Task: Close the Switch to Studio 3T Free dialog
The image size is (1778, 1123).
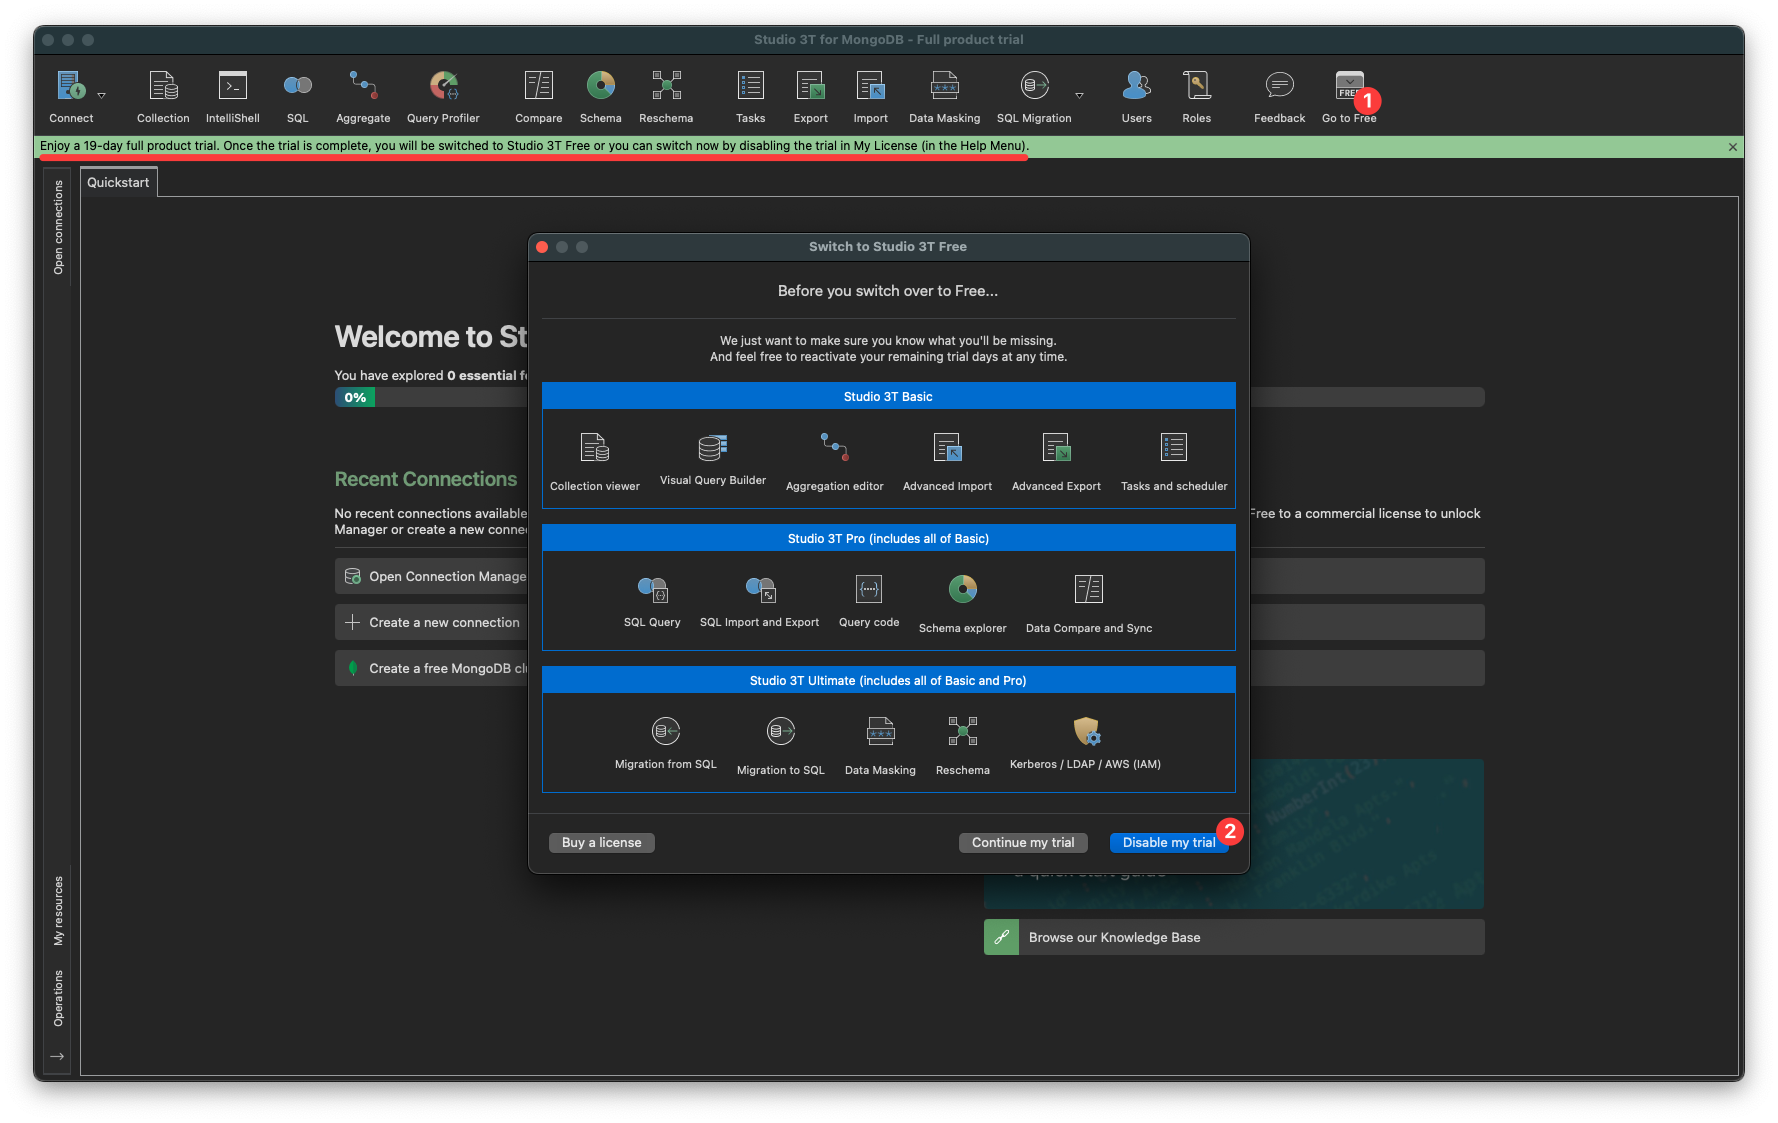Action: [542, 247]
